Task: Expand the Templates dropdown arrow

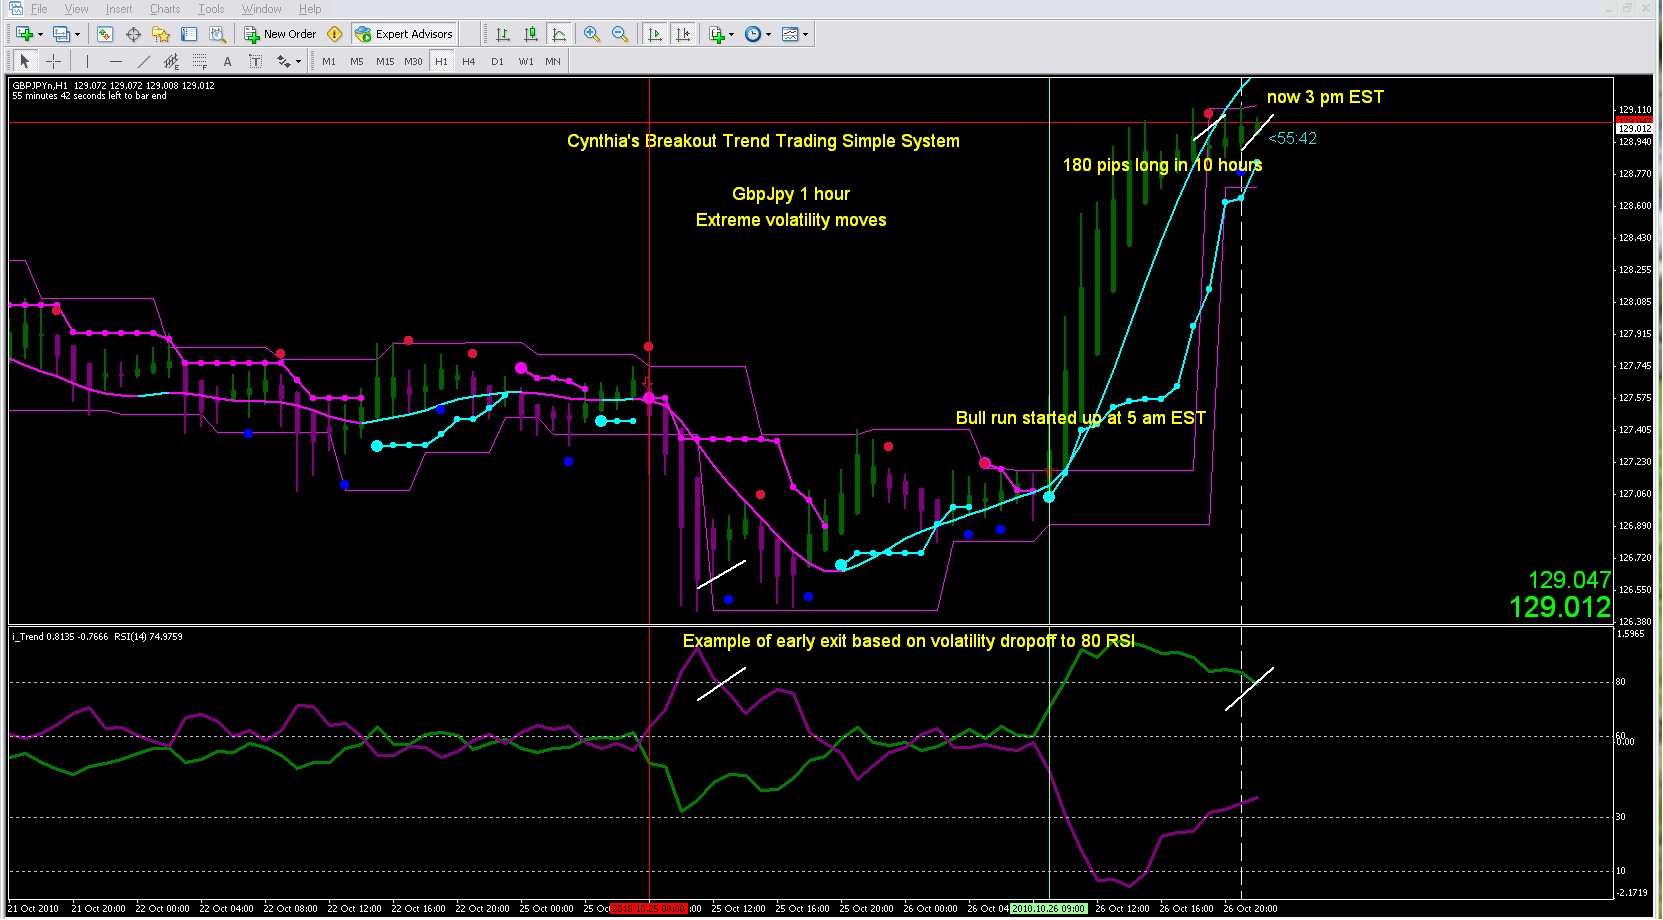Action: (805, 34)
